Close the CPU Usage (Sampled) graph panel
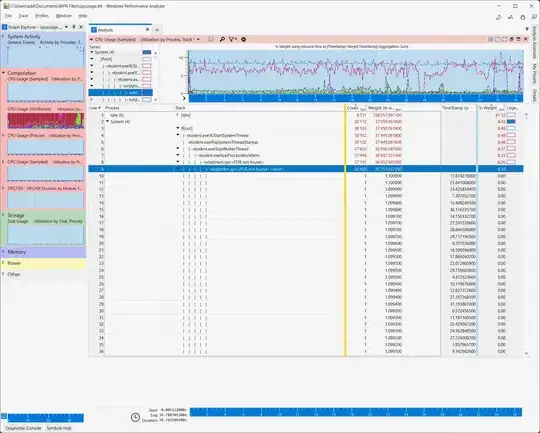 [x=526, y=39]
